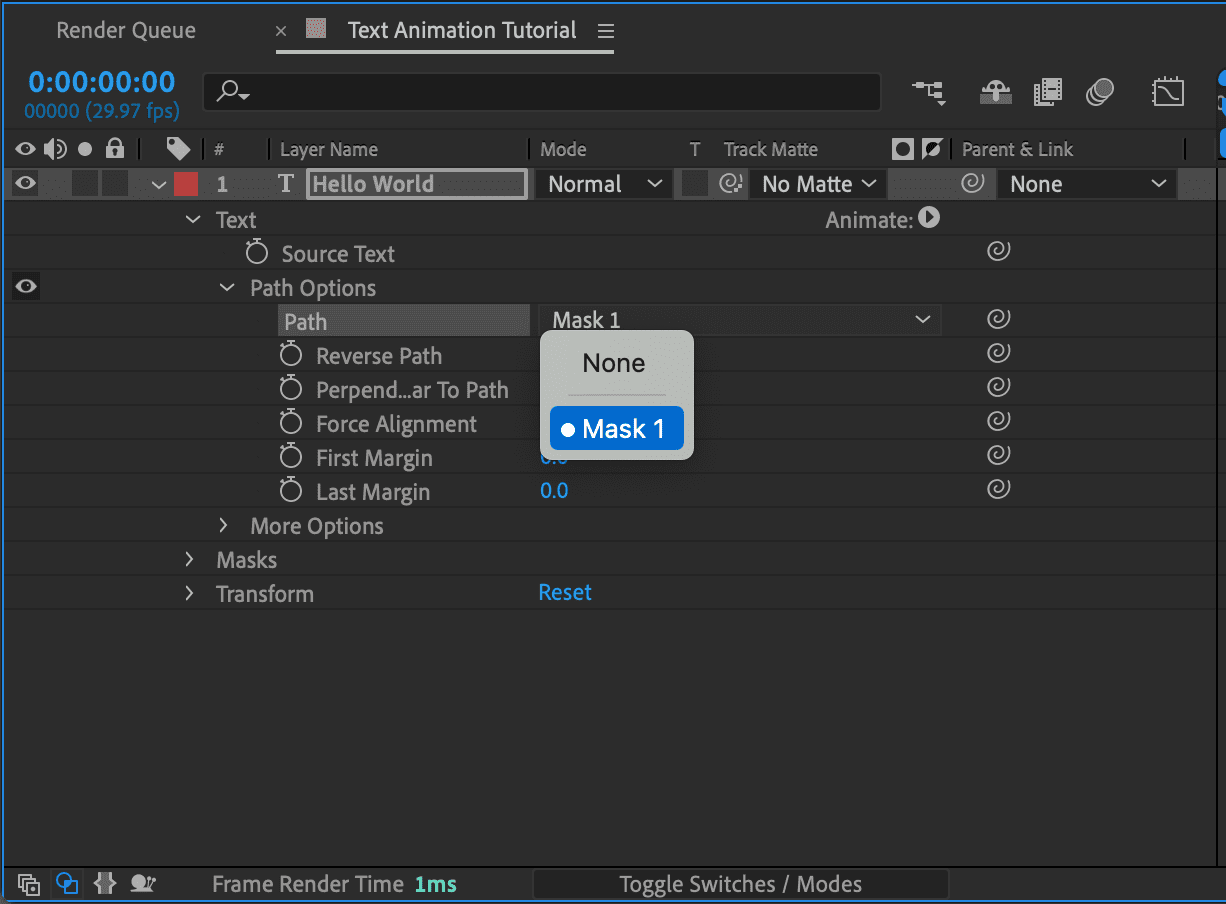Click the Last Margin value 0.0
Screen dimensions: 1226x904
tap(554, 490)
